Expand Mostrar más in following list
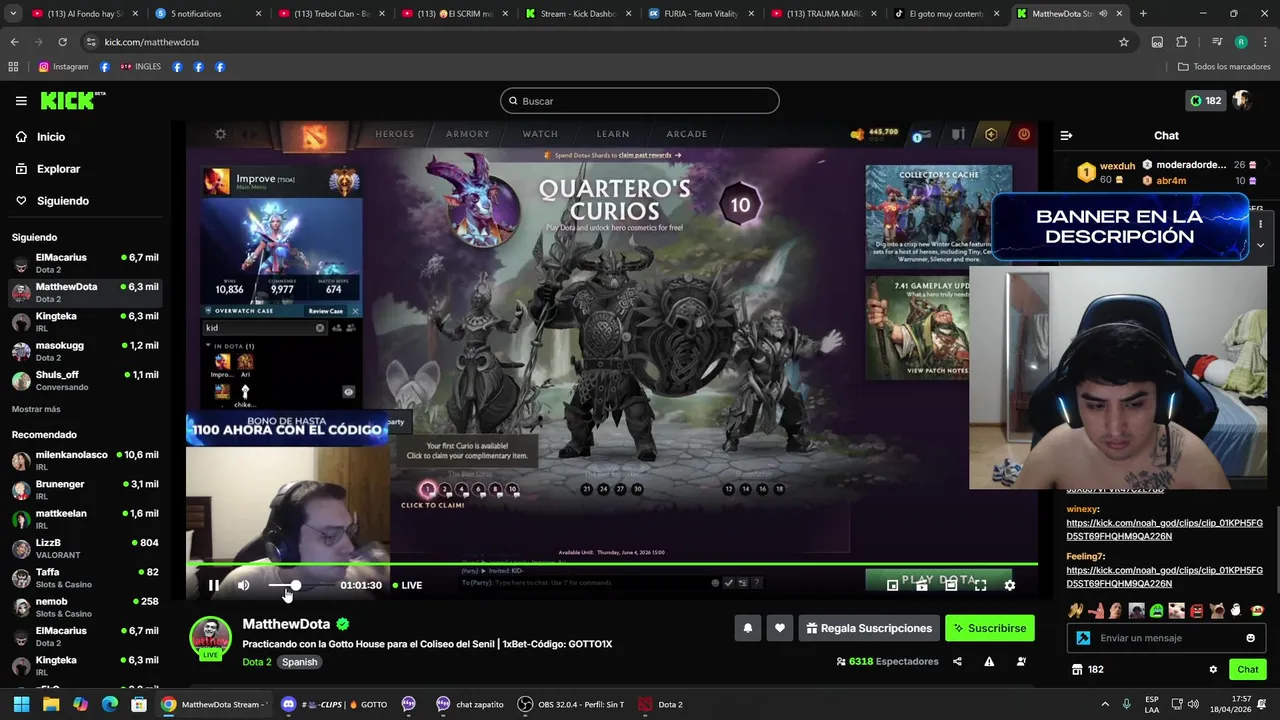The height and width of the screenshot is (720, 1280). point(36,409)
